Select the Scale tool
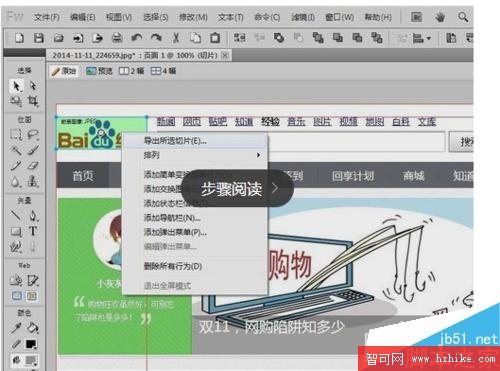Image resolution: width=500 pixels, height=371 pixels. coord(16,101)
